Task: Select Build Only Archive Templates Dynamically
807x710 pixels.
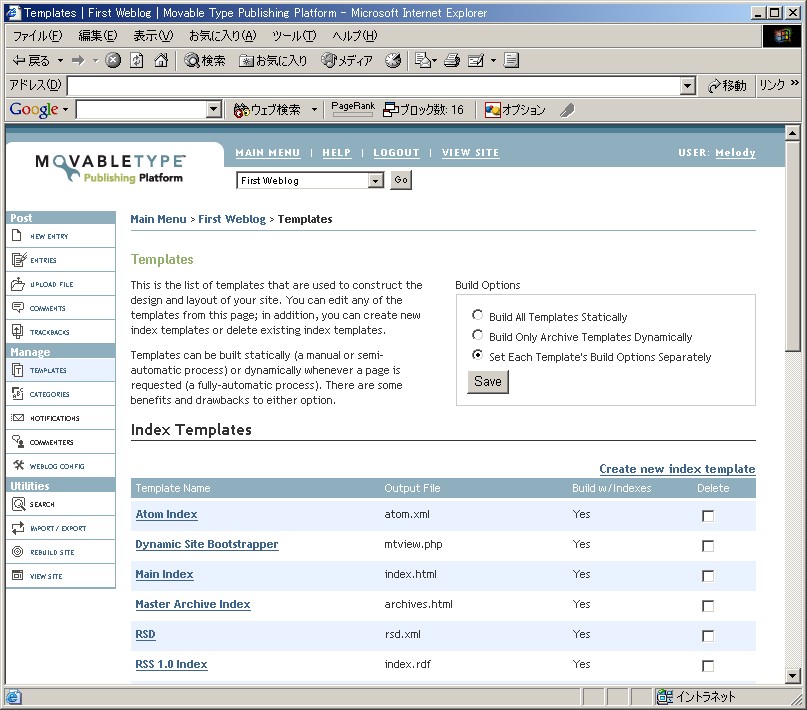Action: (478, 335)
